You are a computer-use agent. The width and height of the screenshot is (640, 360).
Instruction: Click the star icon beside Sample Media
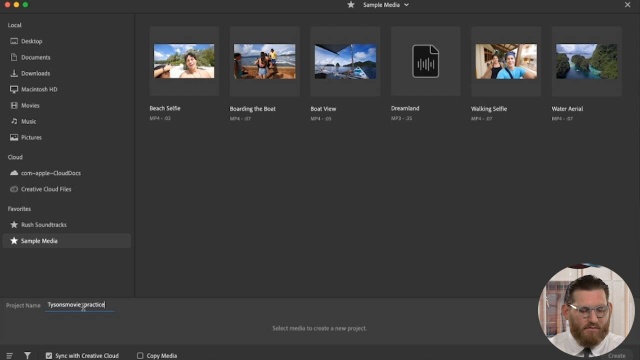point(14,241)
